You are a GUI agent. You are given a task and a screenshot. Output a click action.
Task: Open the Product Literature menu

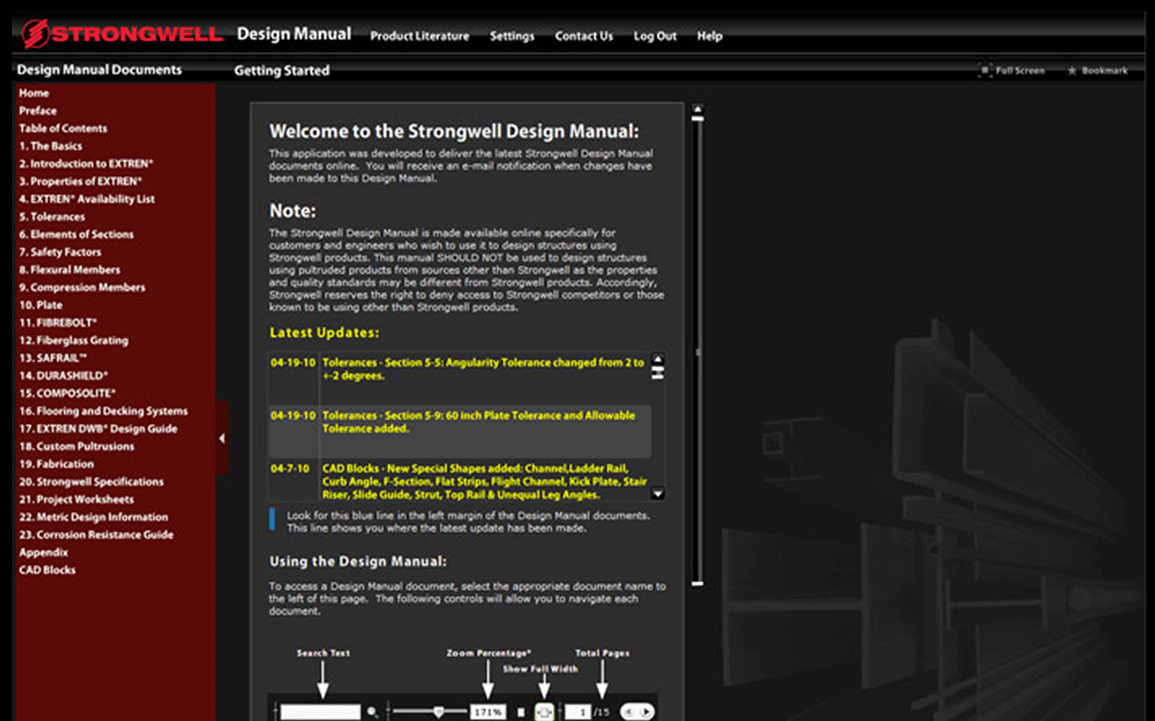click(x=419, y=36)
